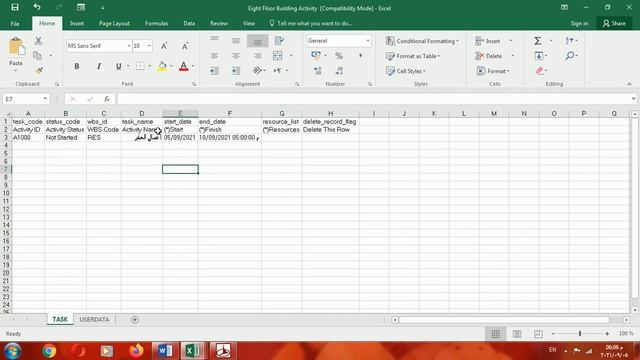
Task: Open the File tab
Action: pos(15,23)
